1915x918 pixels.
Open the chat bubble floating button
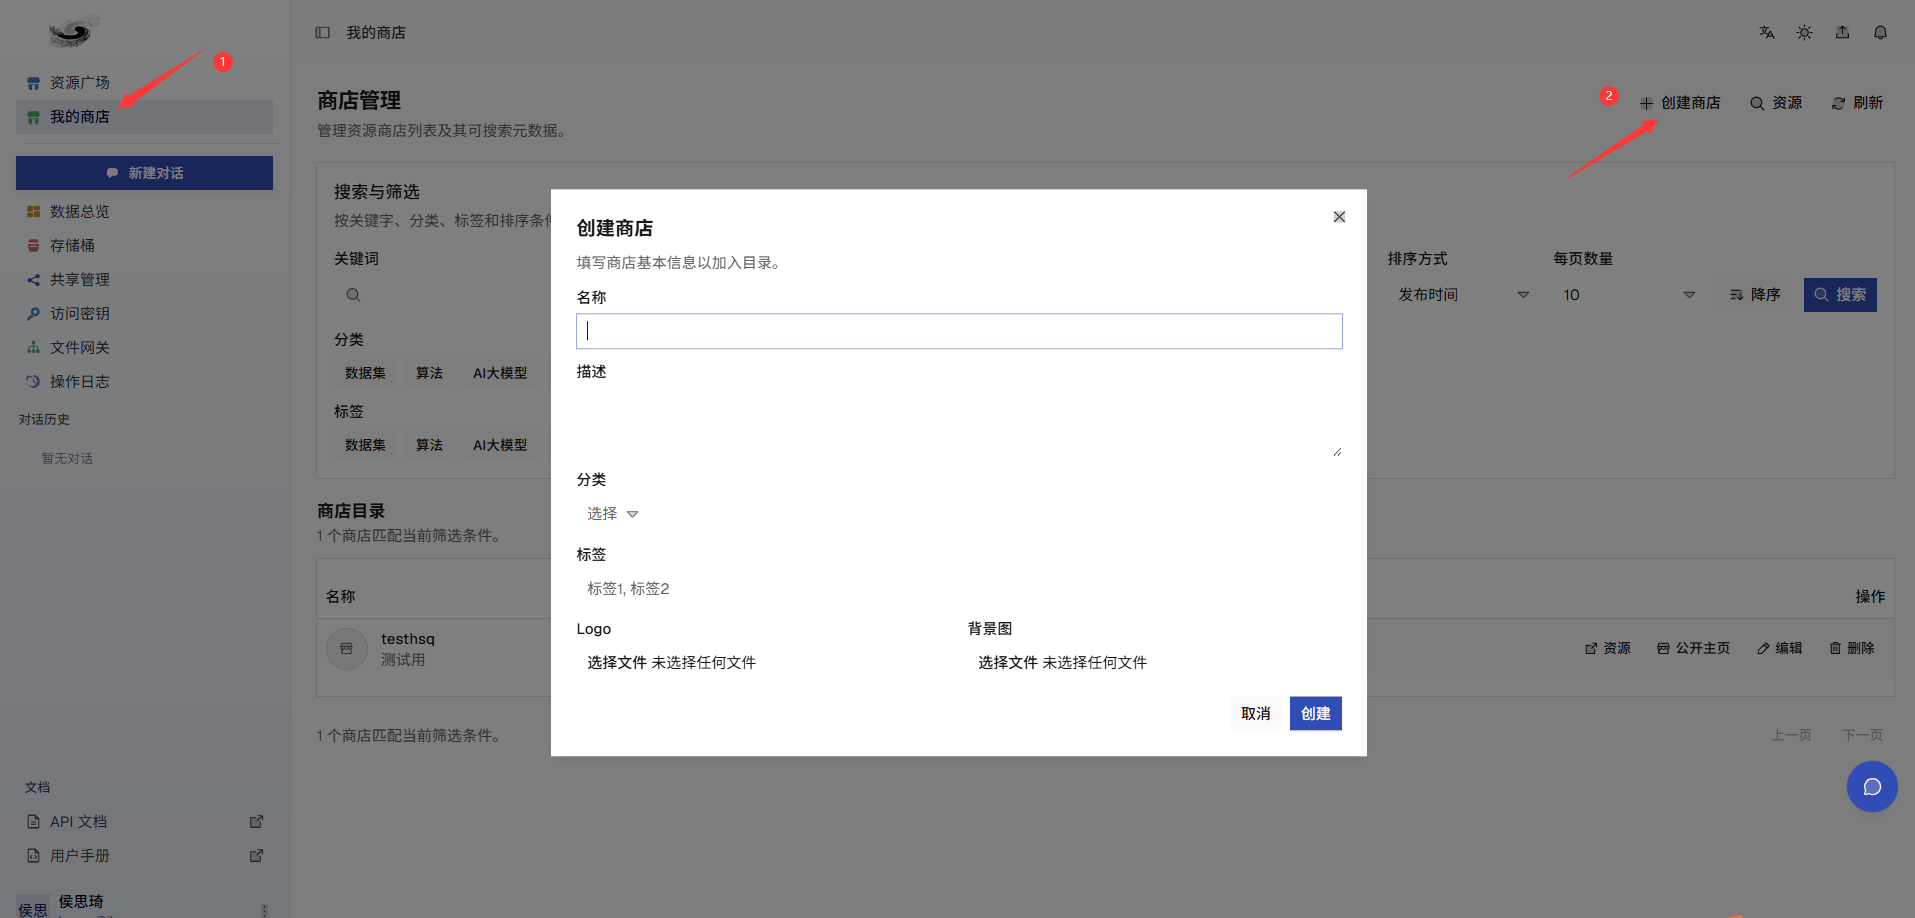coord(1872,787)
